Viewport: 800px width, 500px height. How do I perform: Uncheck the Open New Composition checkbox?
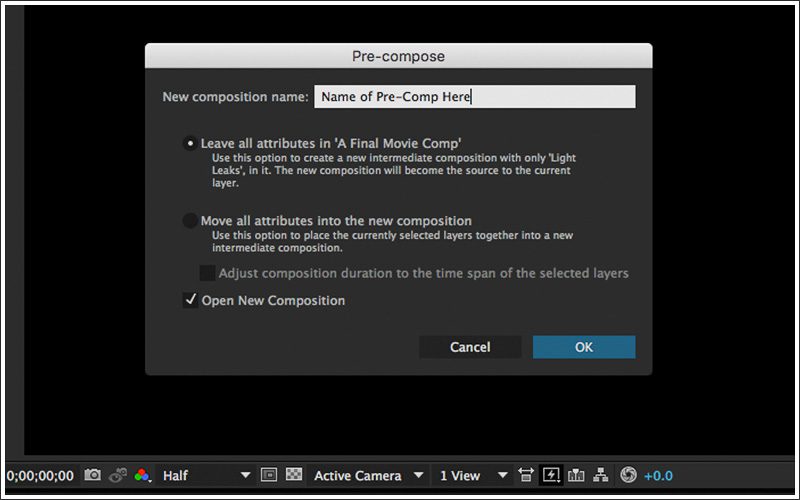pos(190,300)
